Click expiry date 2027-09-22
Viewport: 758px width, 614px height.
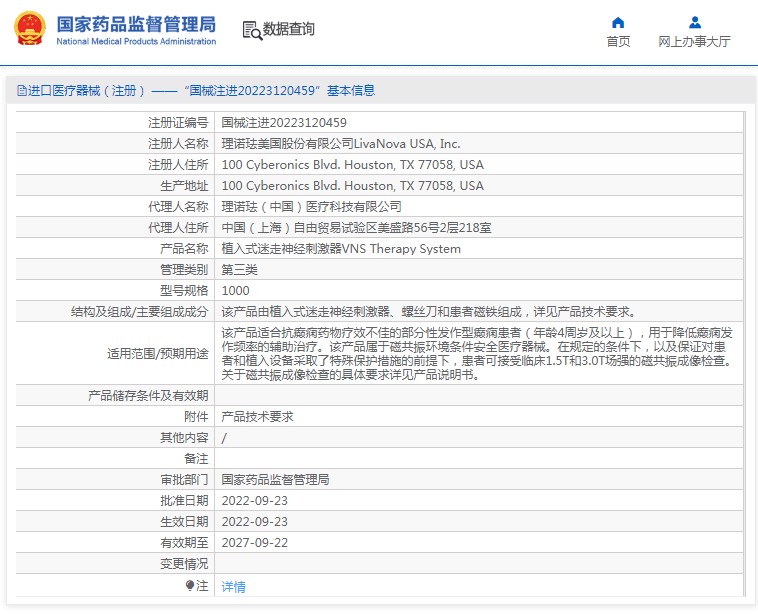point(254,542)
